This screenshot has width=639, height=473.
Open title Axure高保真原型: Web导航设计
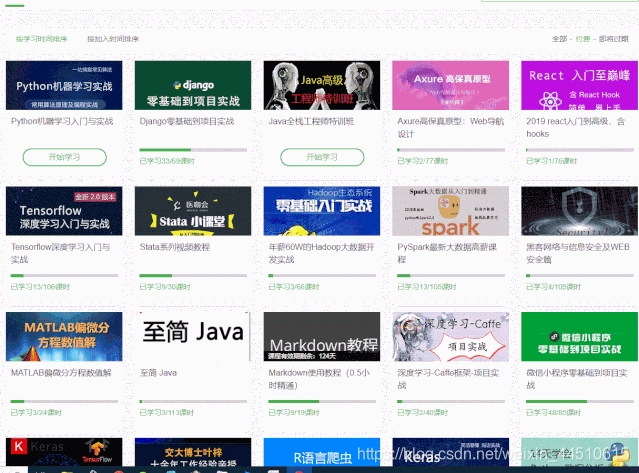pyautogui.click(x=450, y=128)
